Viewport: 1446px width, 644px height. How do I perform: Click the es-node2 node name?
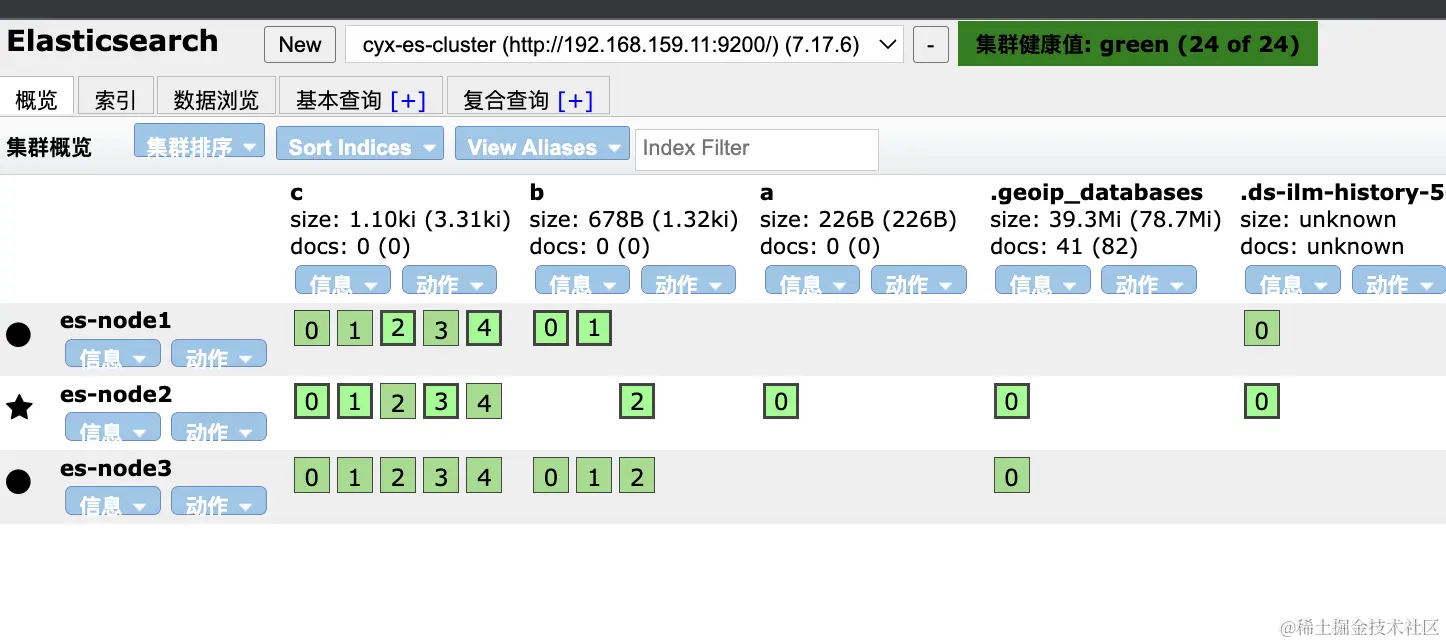tap(116, 394)
